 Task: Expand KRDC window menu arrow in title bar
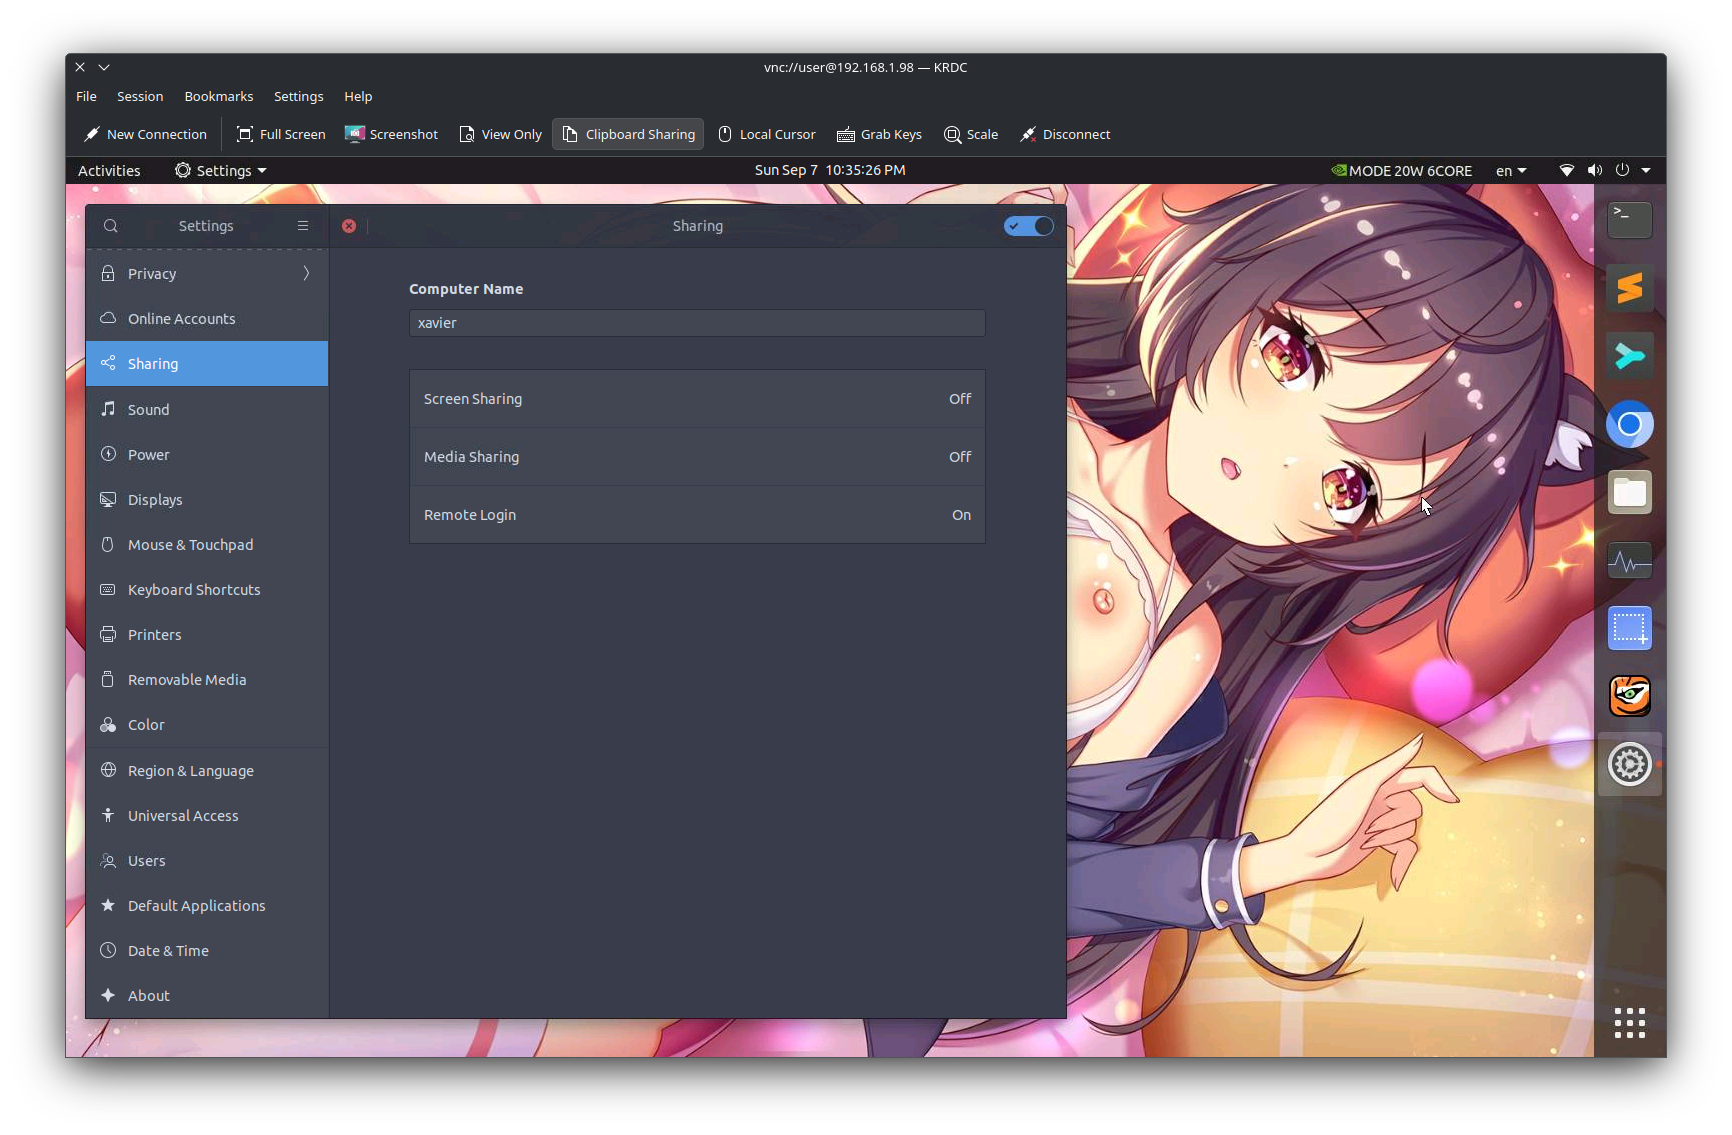click(104, 67)
